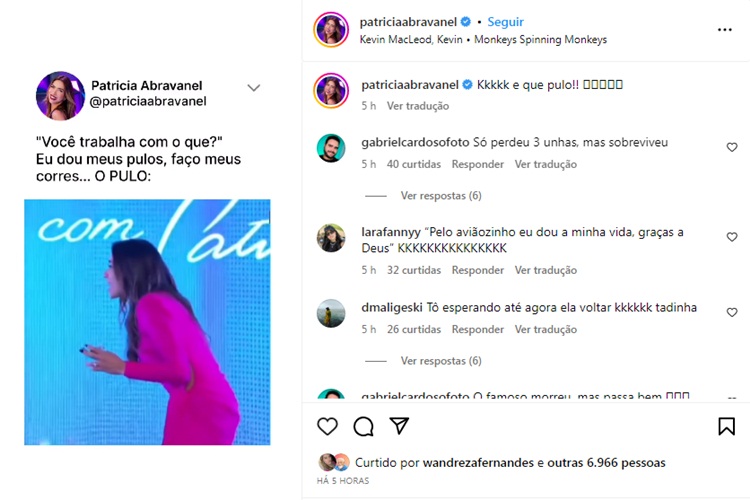This screenshot has width=750, height=500.
Task: Like gabrielcardosofoto's comment about 3 unhas
Action: [732, 147]
